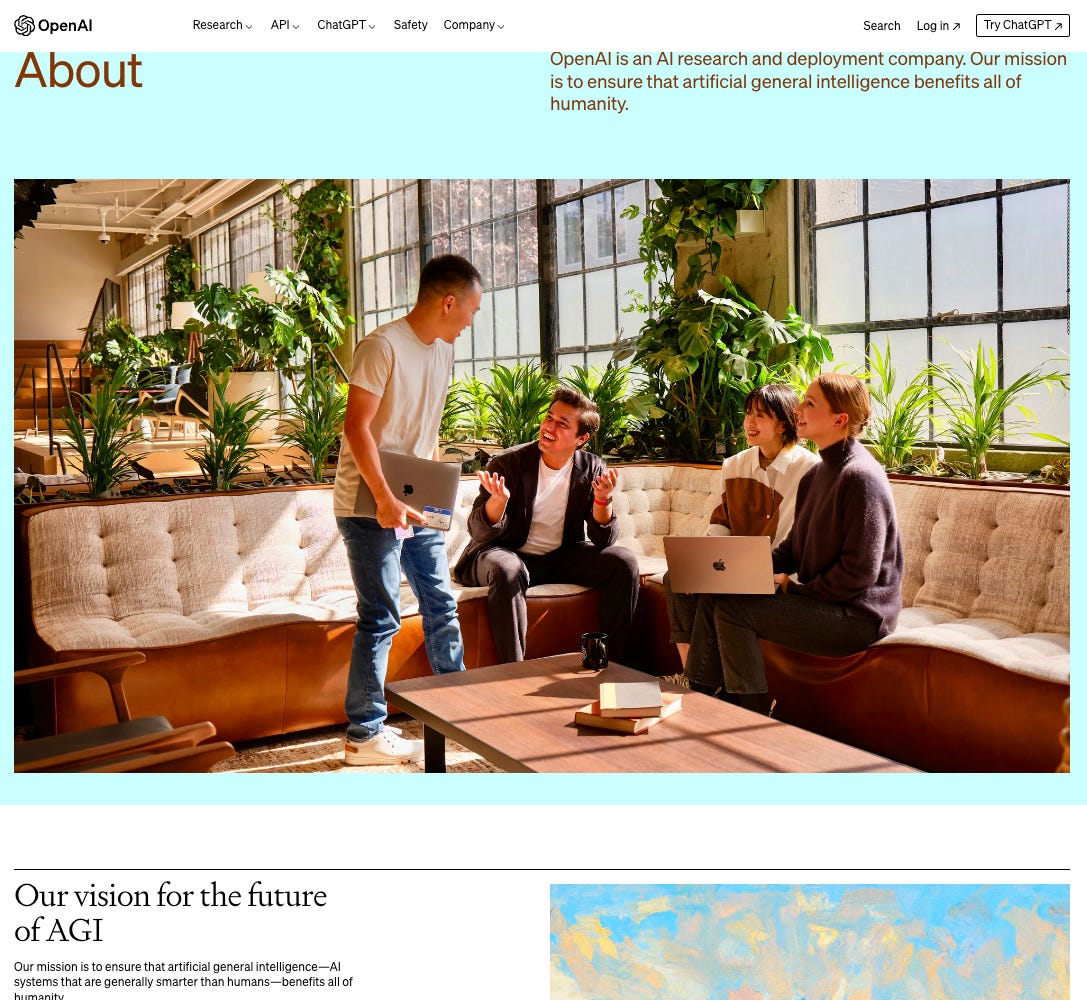Open the Company menu chevron

click(501, 26)
